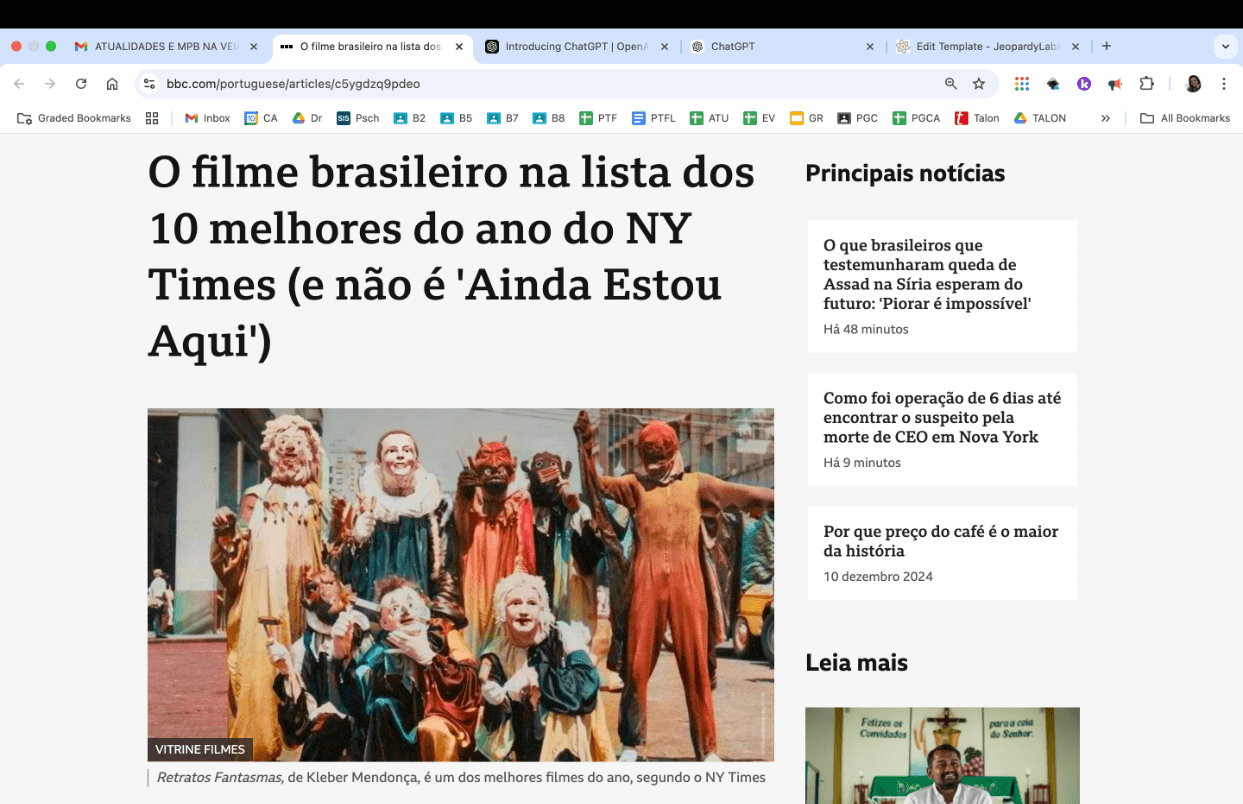Viewport: 1243px width, 804px height.
Task: Bookmark this page with the star icon
Action: [x=979, y=84]
